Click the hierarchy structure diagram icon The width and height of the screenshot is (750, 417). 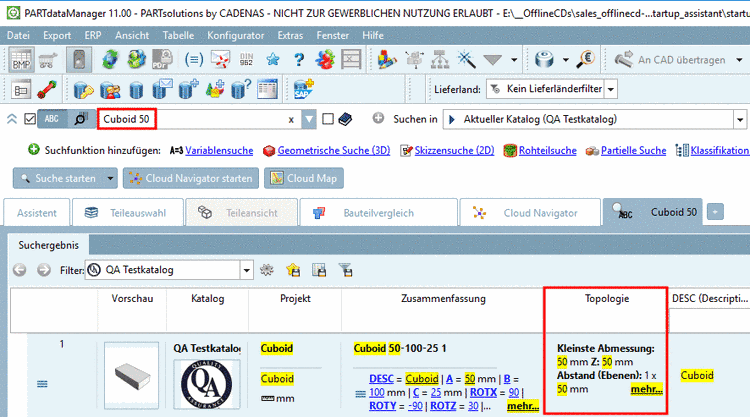click(440, 60)
